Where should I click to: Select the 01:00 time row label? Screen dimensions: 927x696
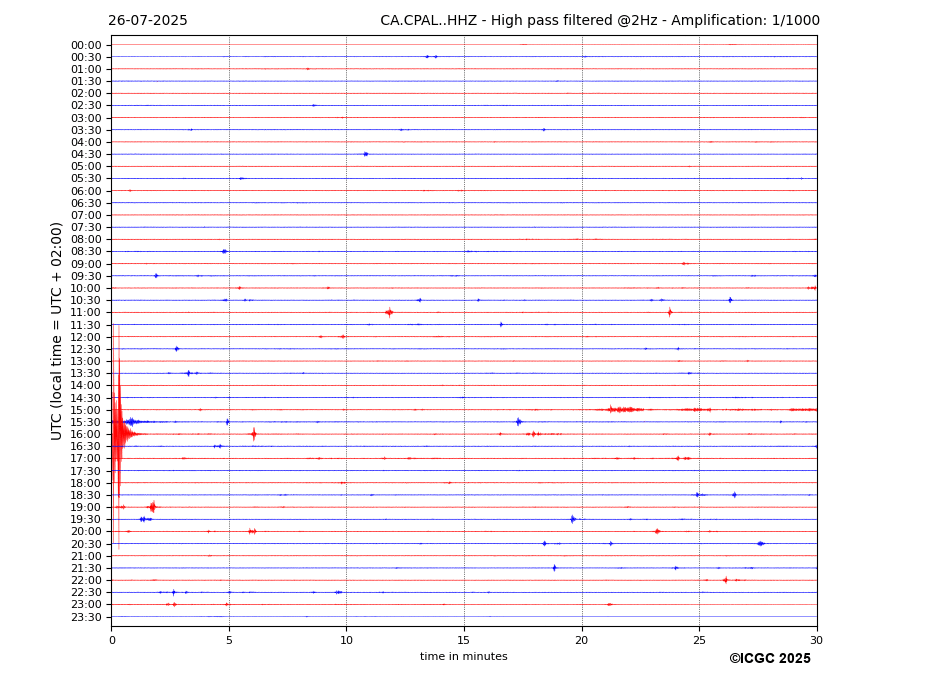(86, 70)
